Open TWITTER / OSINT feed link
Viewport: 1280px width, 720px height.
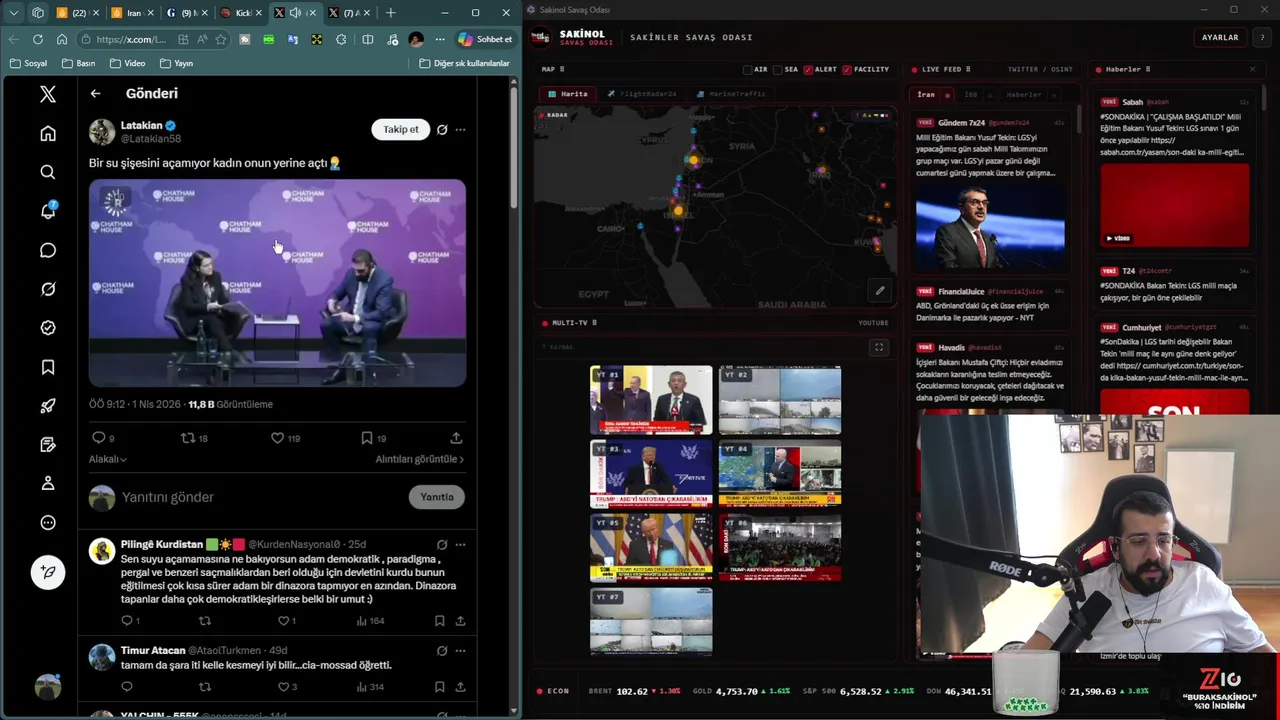pyautogui.click(x=1040, y=70)
